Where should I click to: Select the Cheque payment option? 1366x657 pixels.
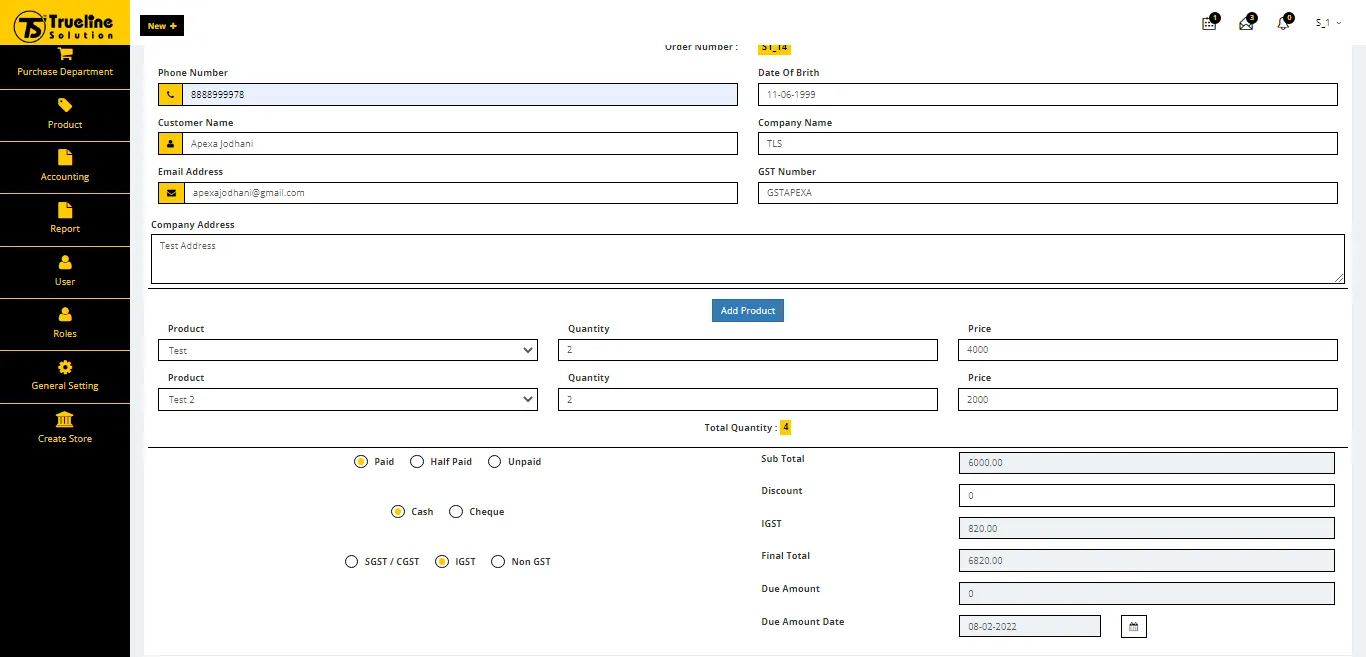point(456,511)
